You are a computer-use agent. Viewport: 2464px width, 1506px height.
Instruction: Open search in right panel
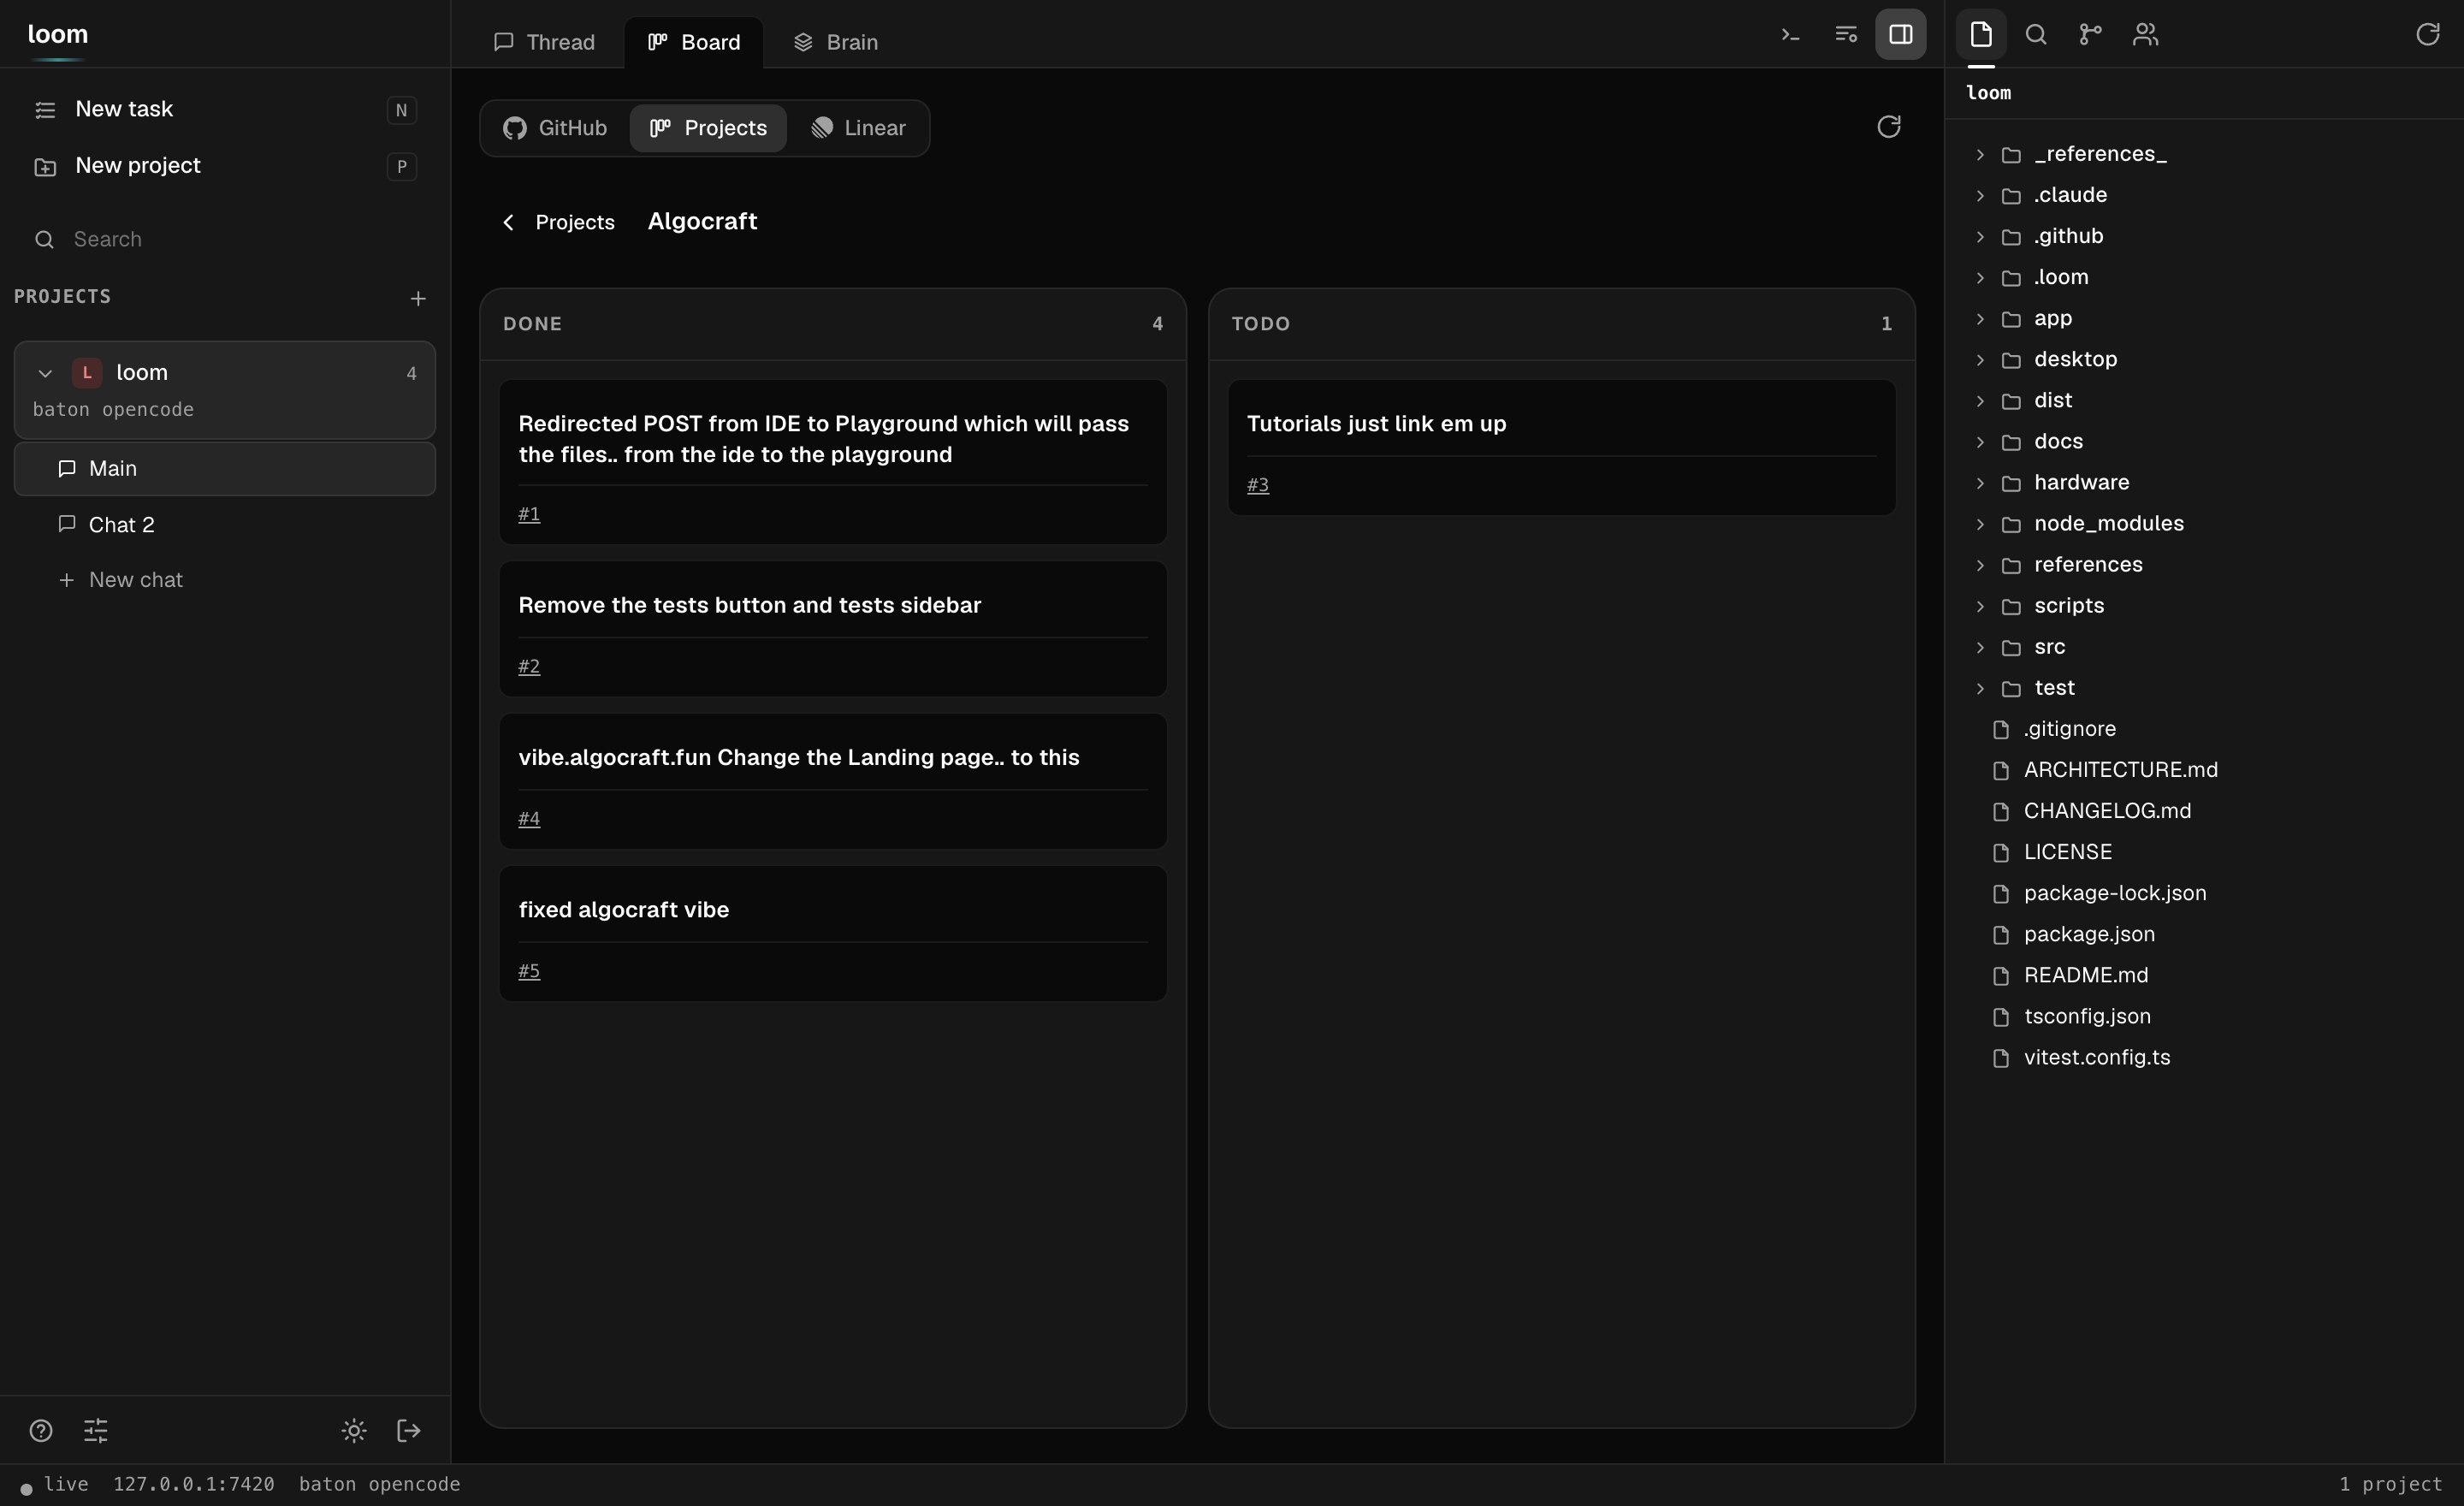pos(2036,35)
